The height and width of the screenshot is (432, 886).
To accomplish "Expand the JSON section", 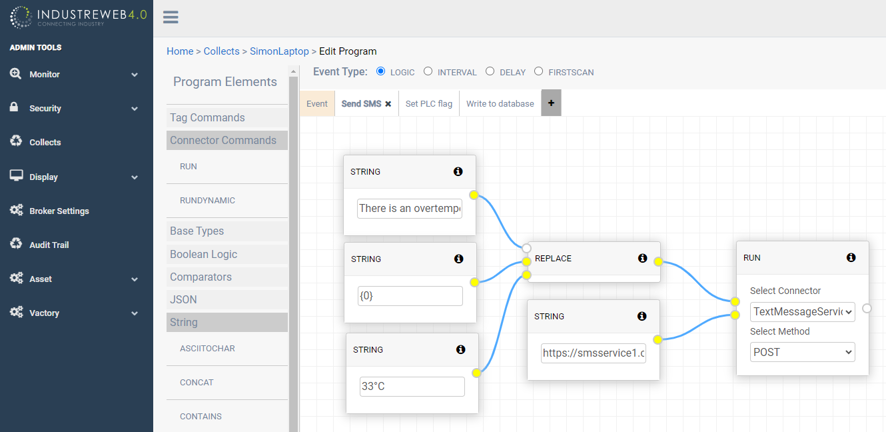I will 227,299.
